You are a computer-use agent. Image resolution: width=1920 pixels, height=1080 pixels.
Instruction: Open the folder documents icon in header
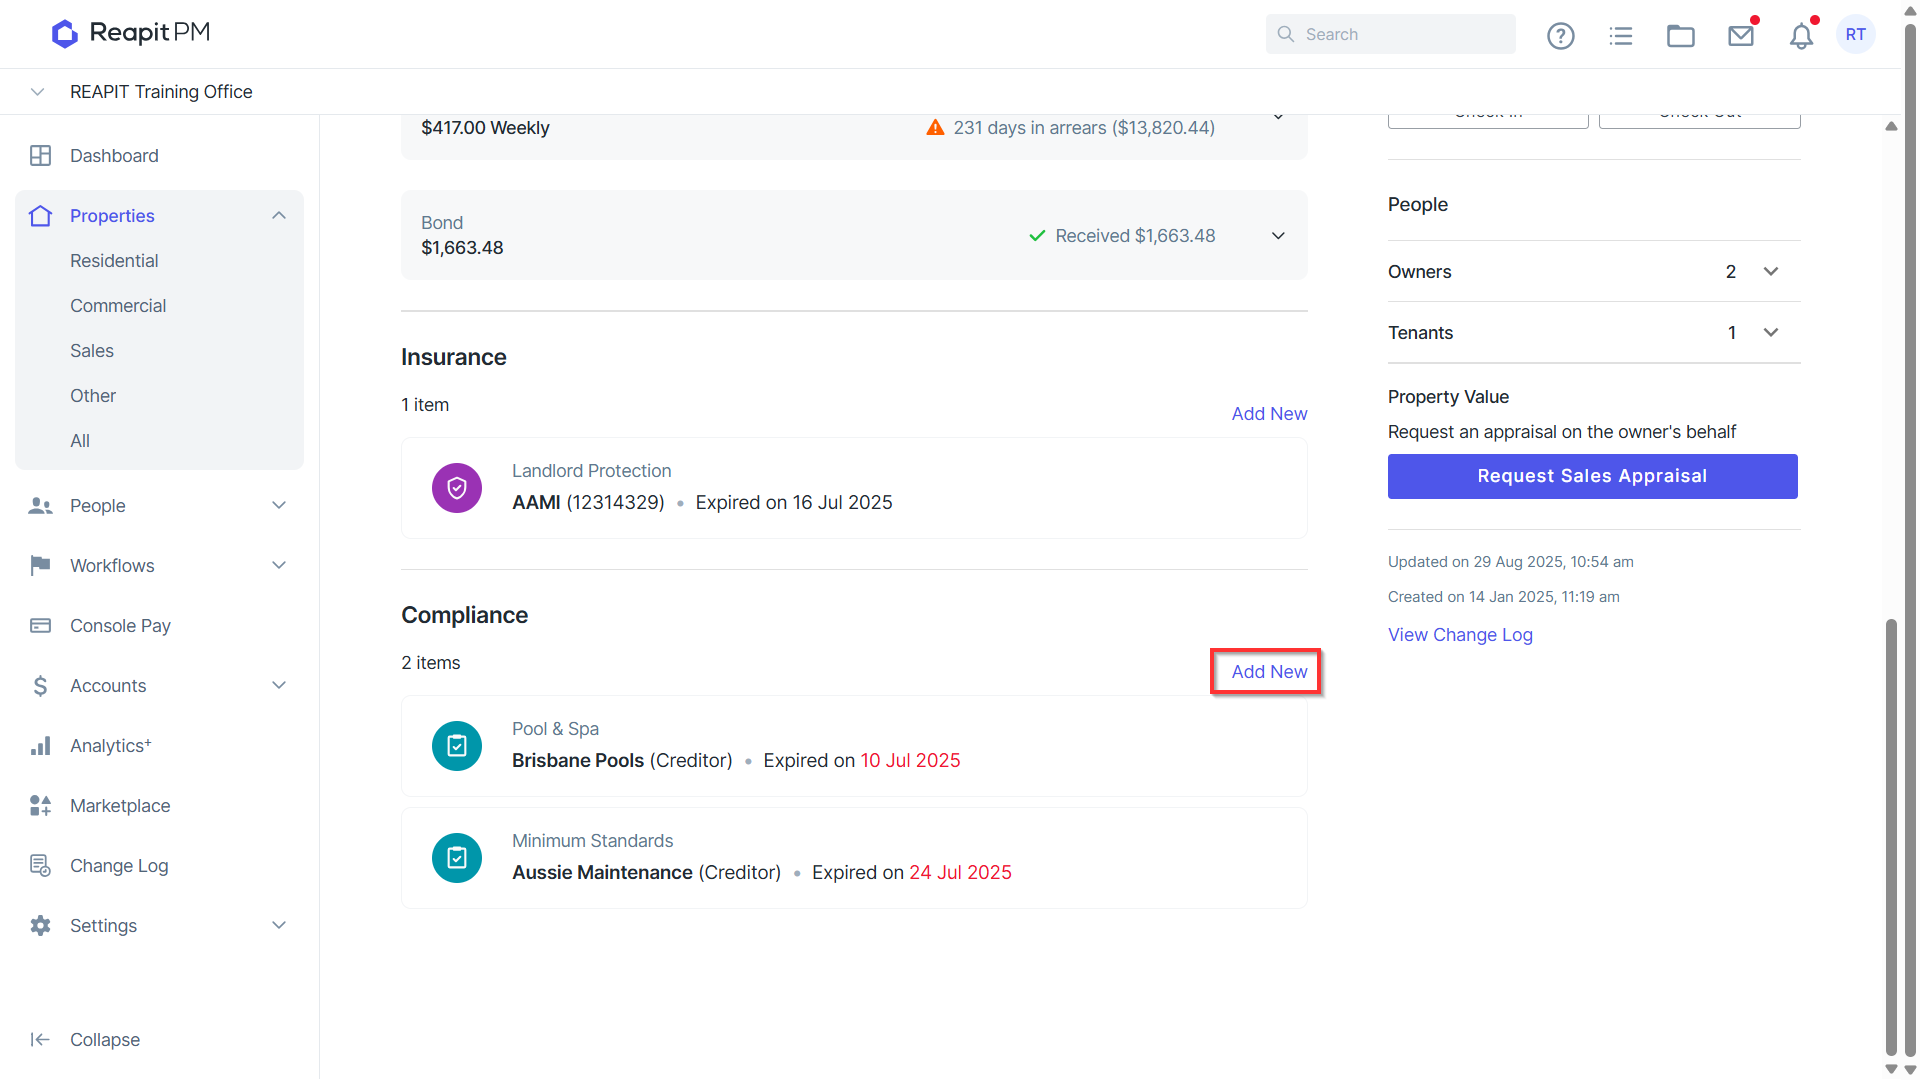pos(1680,36)
